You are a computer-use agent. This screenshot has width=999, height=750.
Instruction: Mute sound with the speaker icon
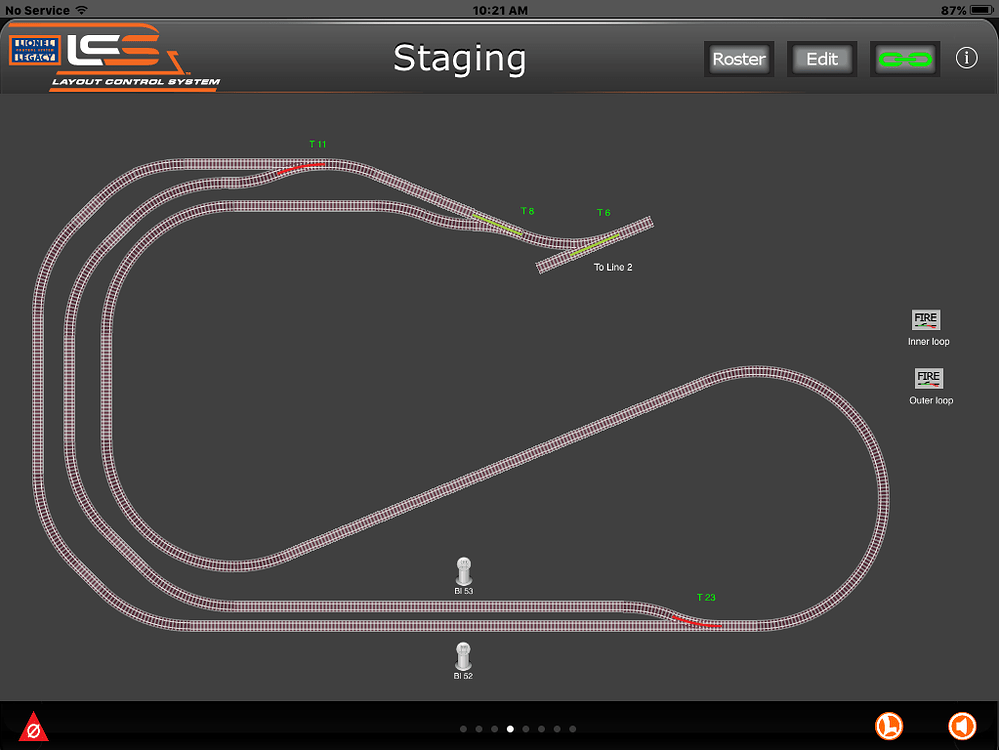click(x=961, y=726)
